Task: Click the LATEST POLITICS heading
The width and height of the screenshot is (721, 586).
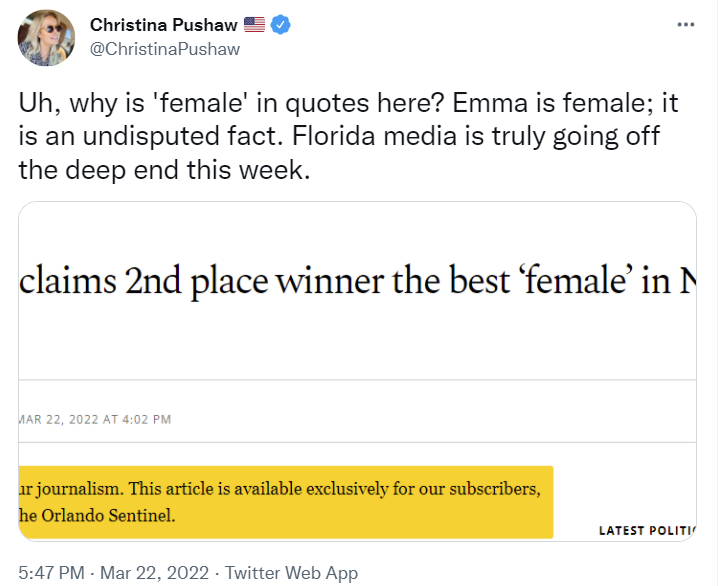Action: (x=647, y=530)
